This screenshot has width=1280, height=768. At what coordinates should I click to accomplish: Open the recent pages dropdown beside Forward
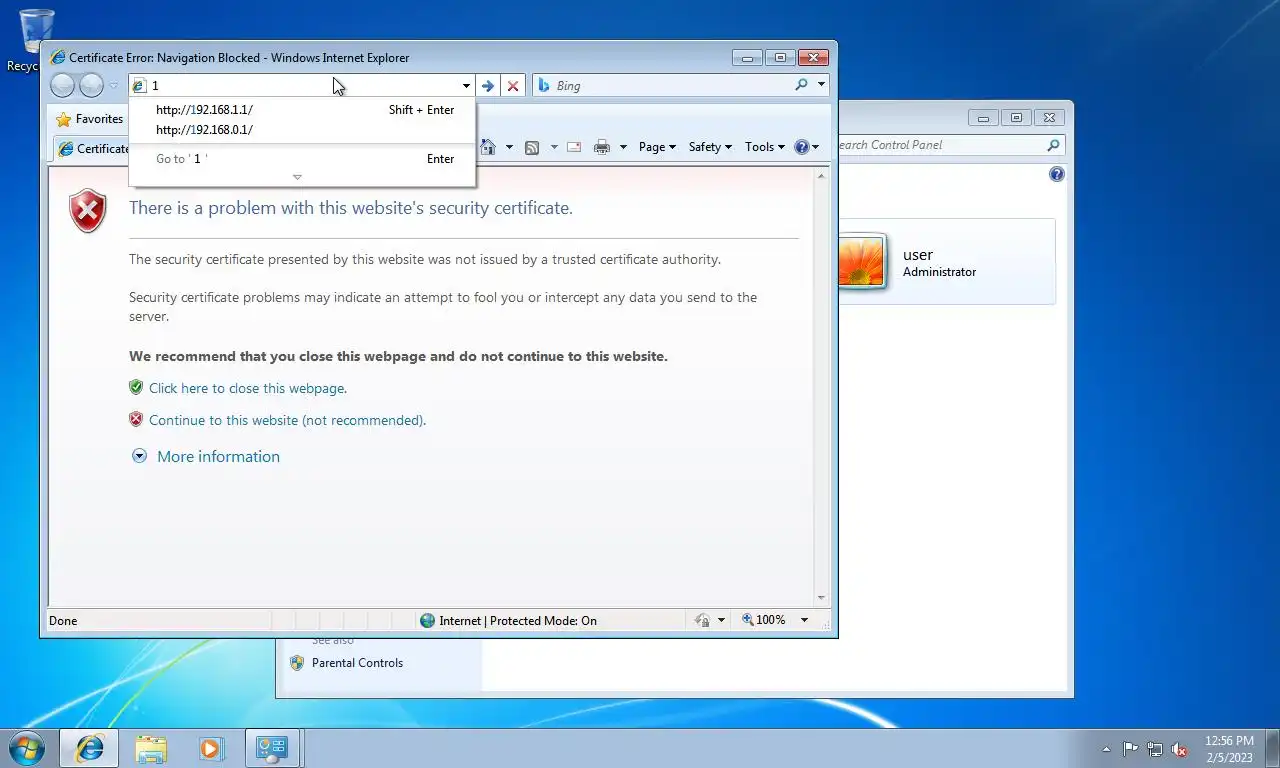coord(114,86)
